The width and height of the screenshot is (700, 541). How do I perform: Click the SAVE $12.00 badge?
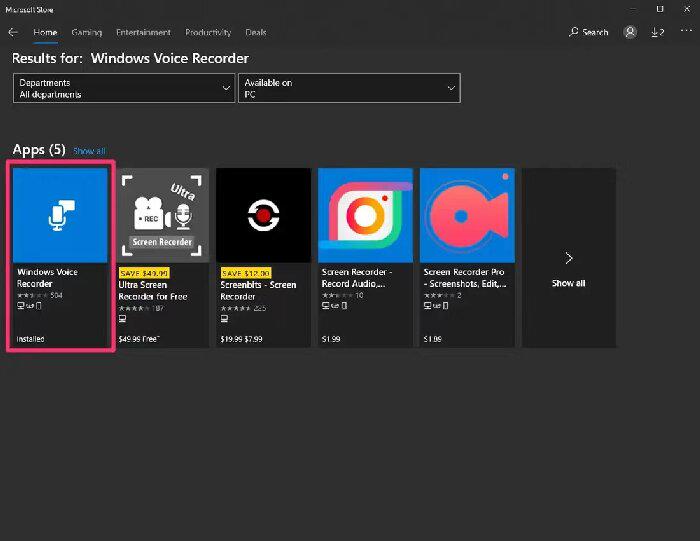[246, 273]
